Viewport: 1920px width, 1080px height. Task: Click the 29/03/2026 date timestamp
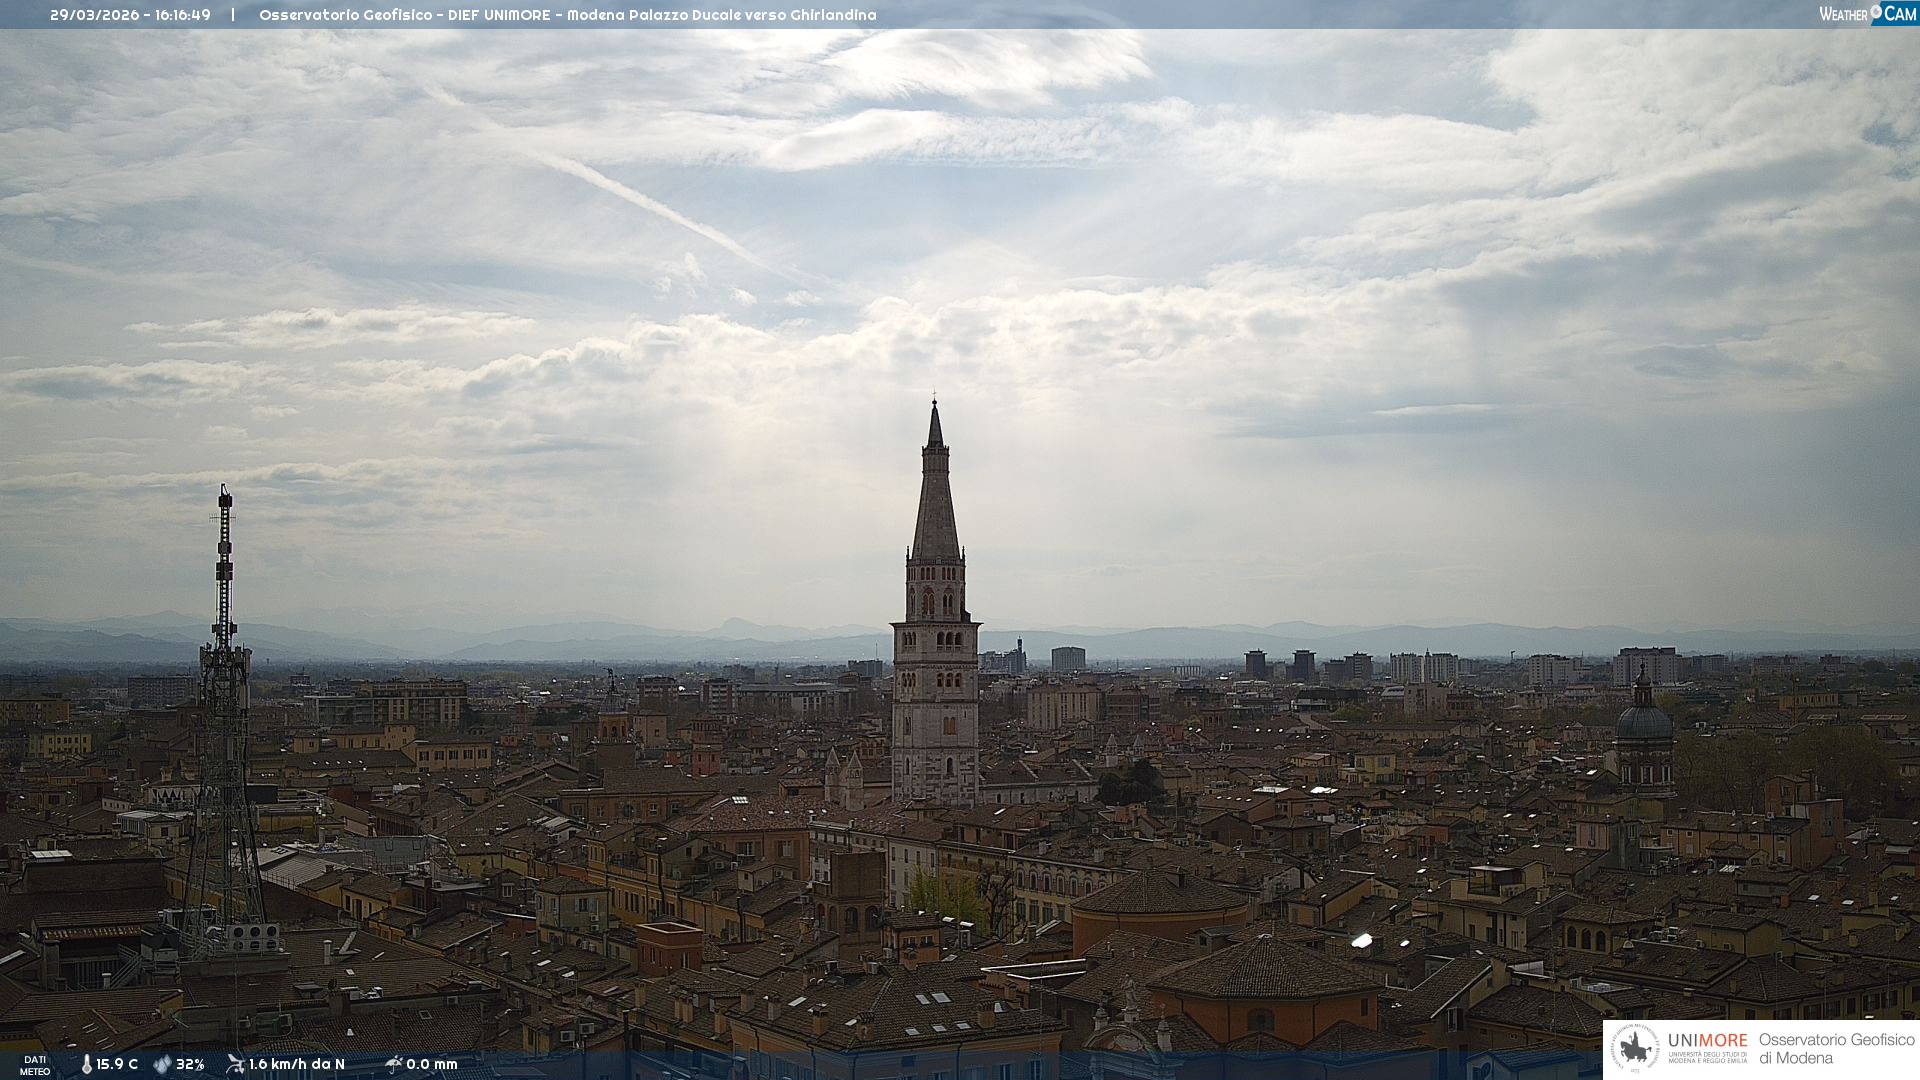point(95,15)
